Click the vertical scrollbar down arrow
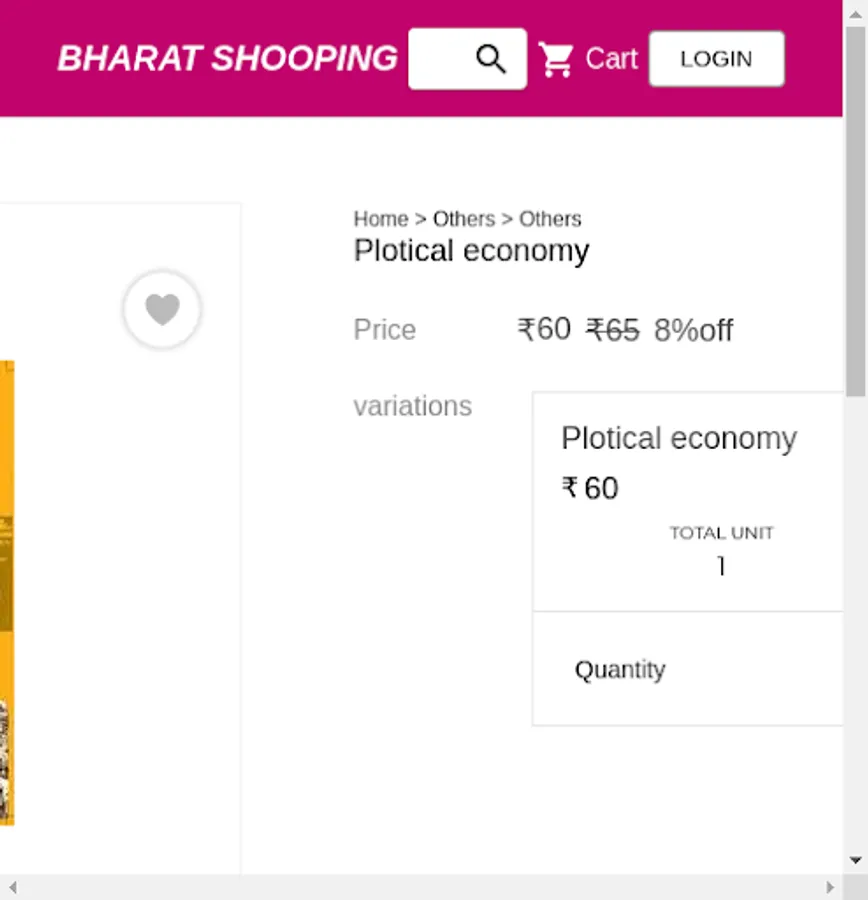Viewport: 868px width, 900px height. click(856, 860)
